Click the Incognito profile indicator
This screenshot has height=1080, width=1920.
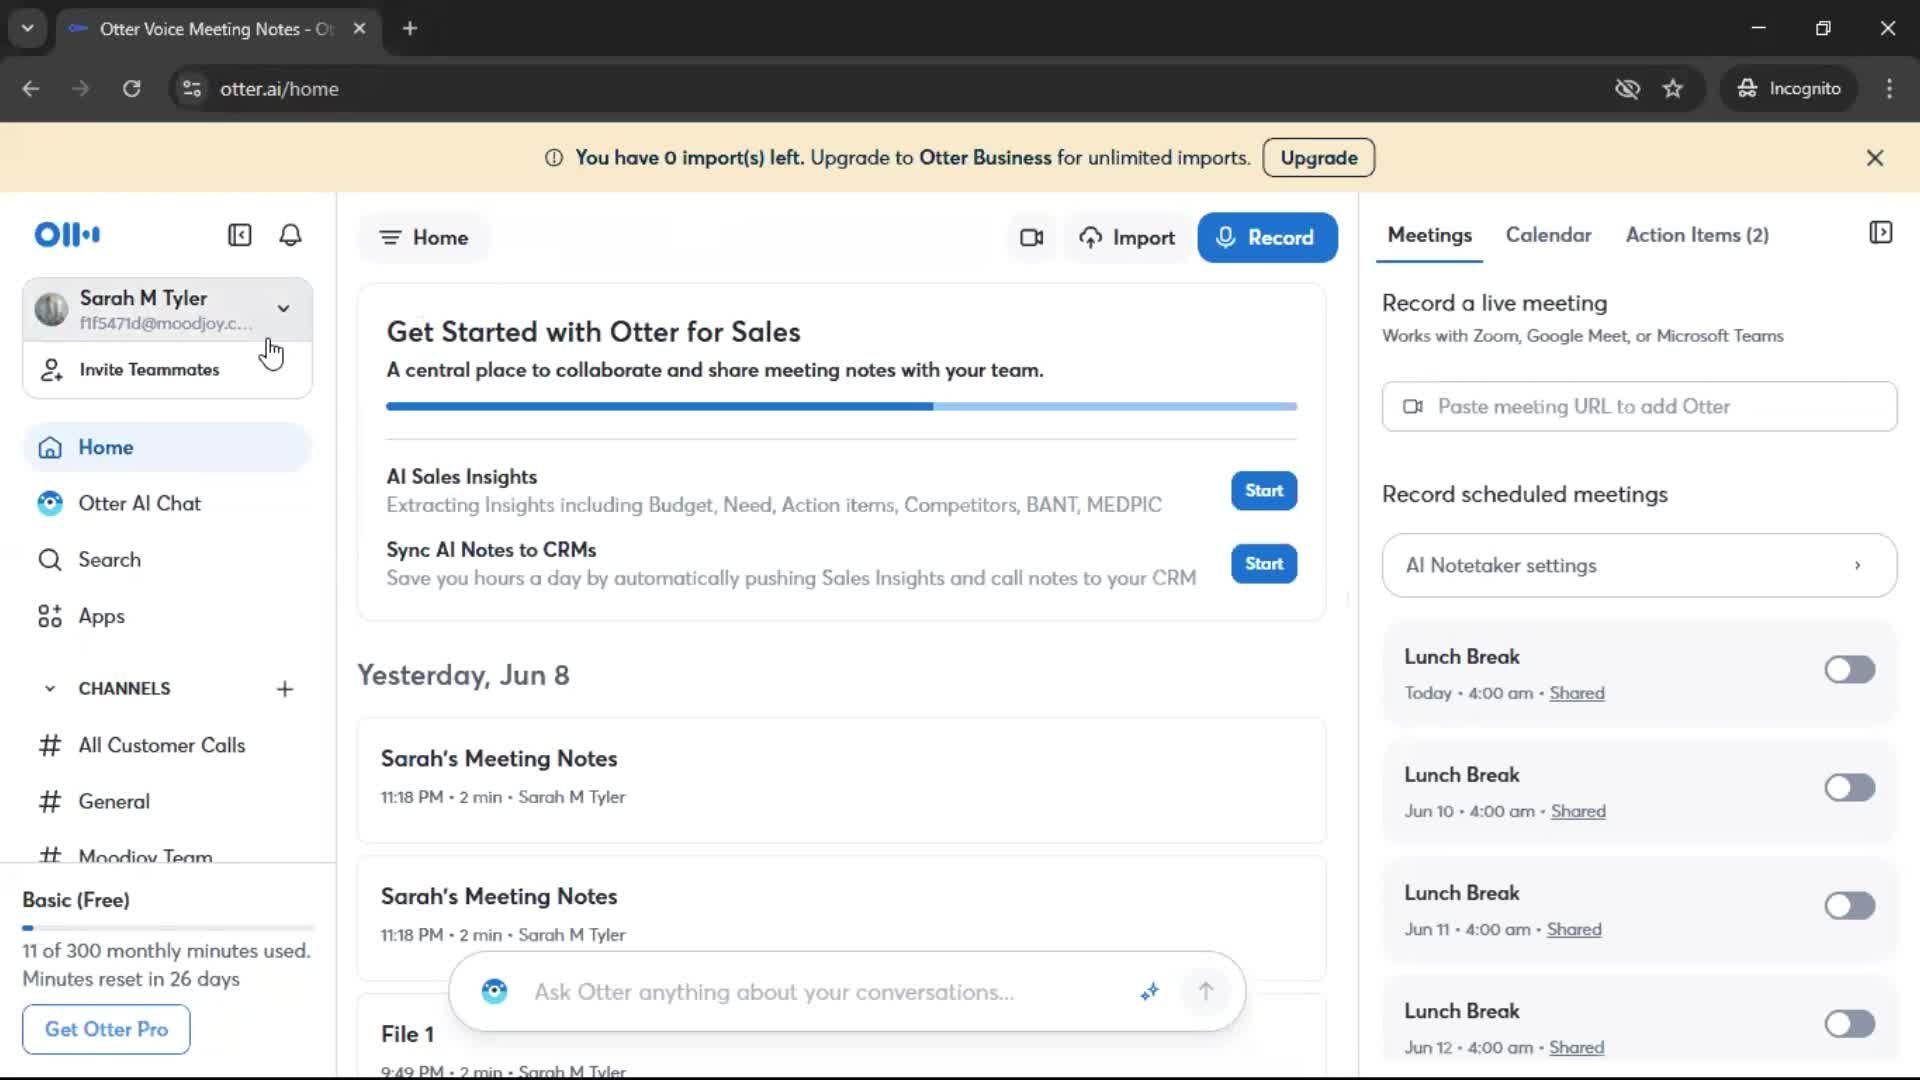pos(1789,89)
